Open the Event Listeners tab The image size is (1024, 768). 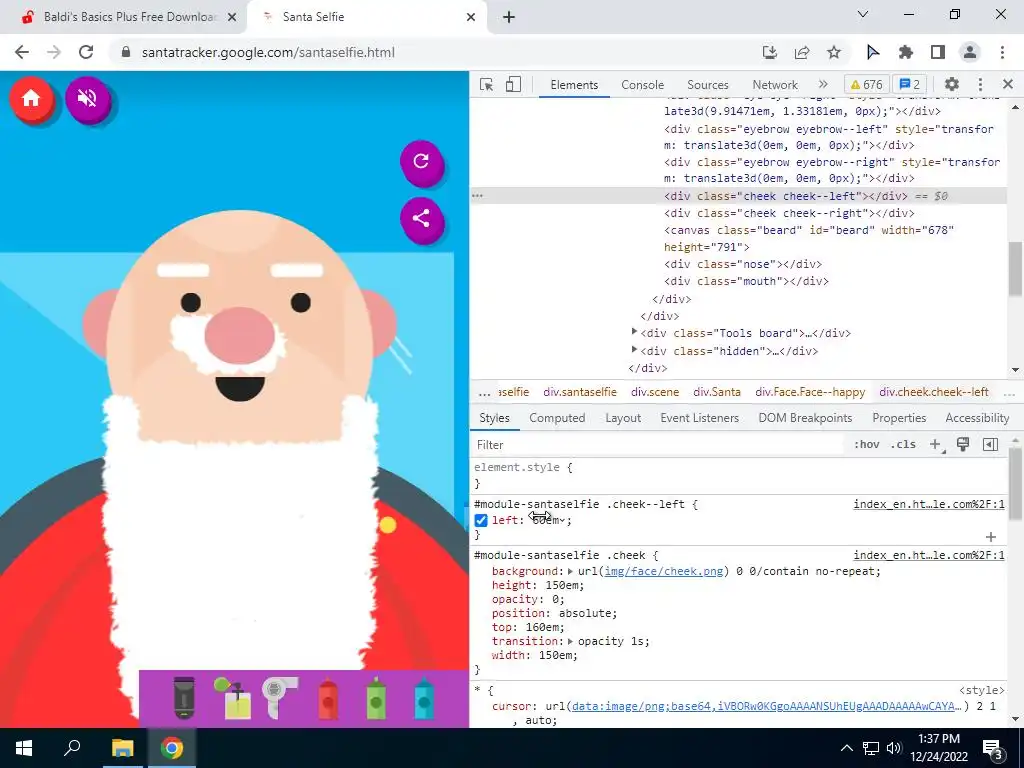point(699,418)
